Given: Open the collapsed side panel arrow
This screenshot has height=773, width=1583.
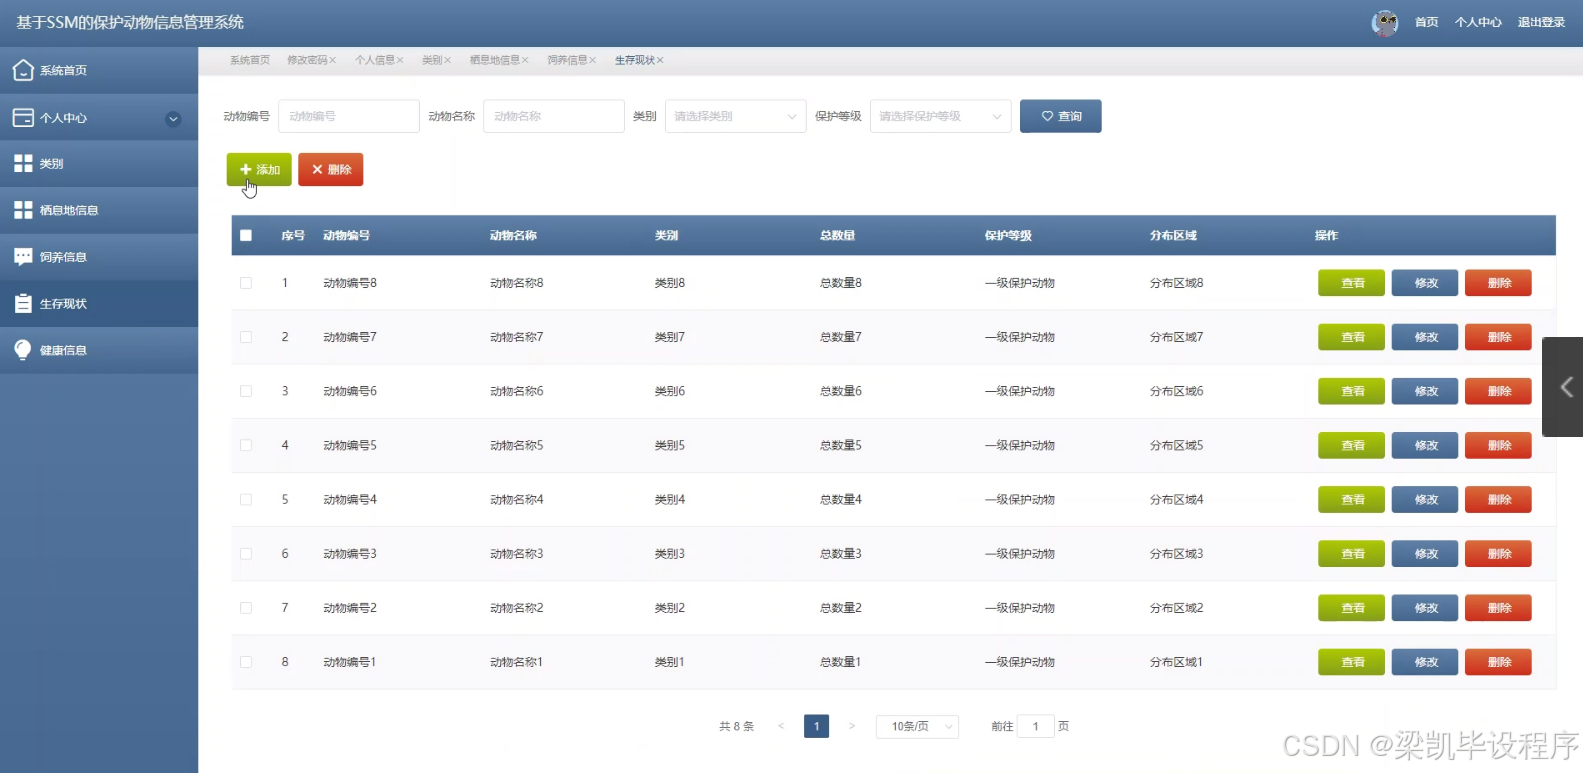Looking at the screenshot, I should tap(1565, 387).
